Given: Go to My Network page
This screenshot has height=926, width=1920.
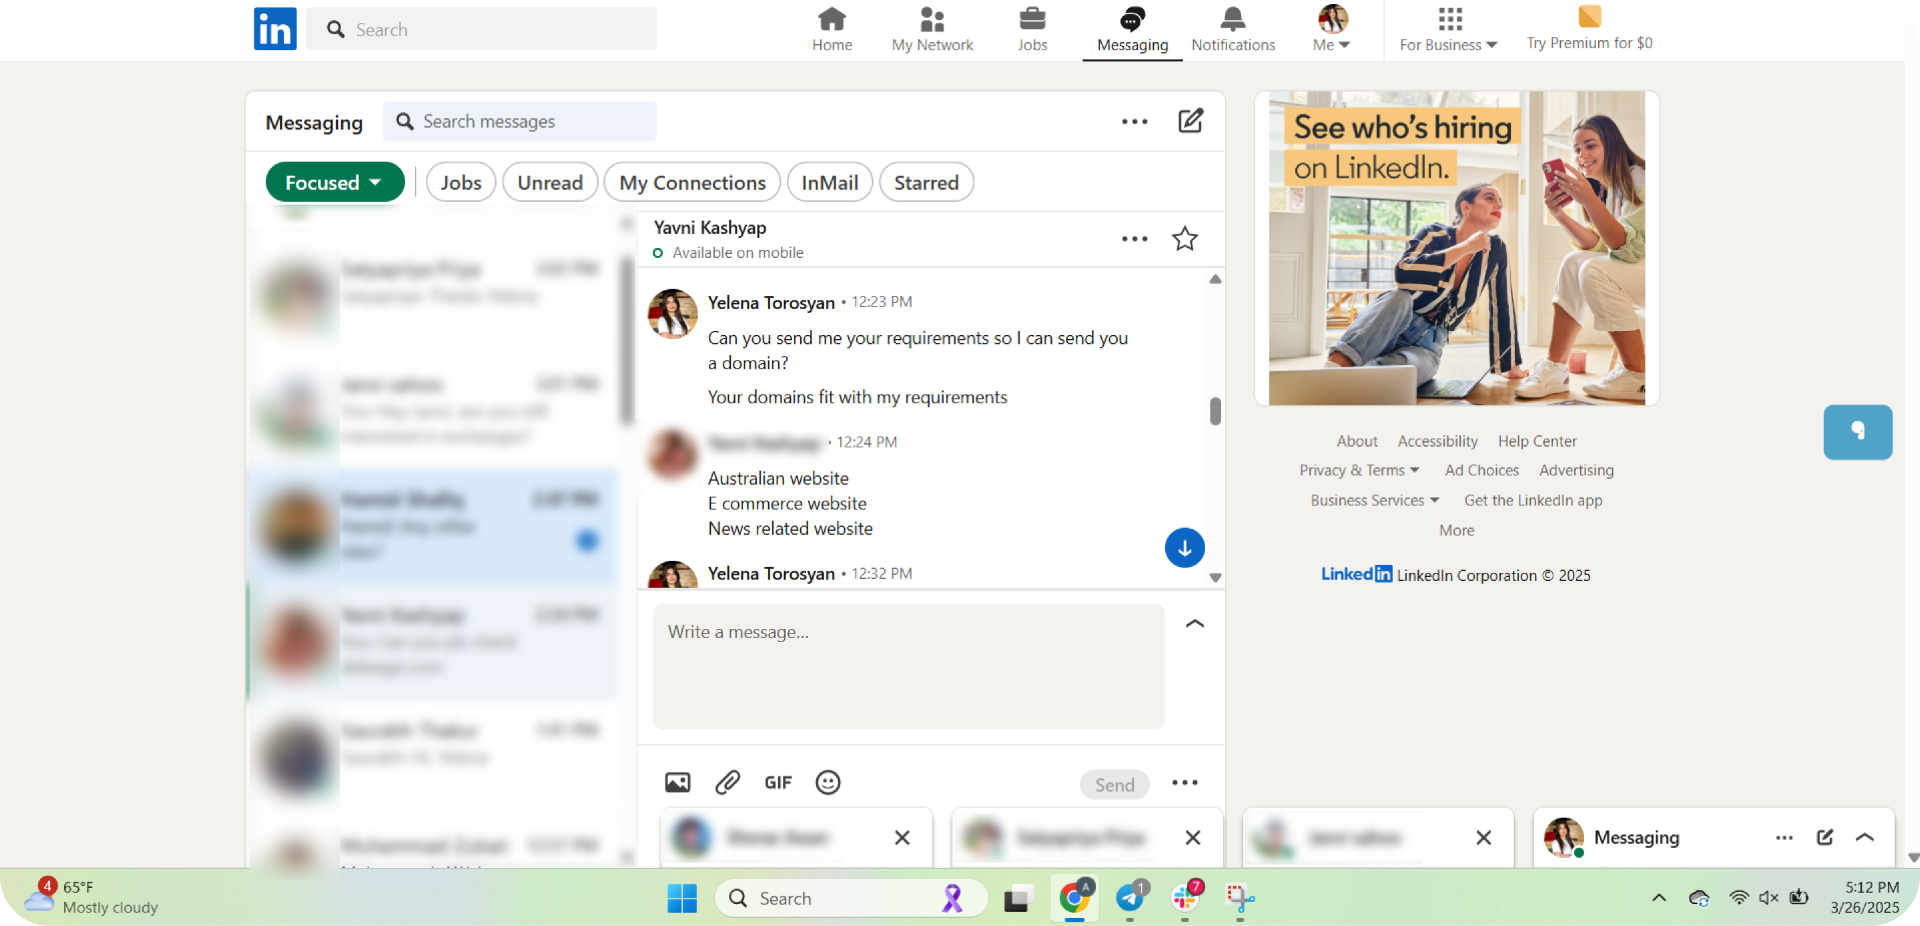Looking at the screenshot, I should tap(932, 29).
